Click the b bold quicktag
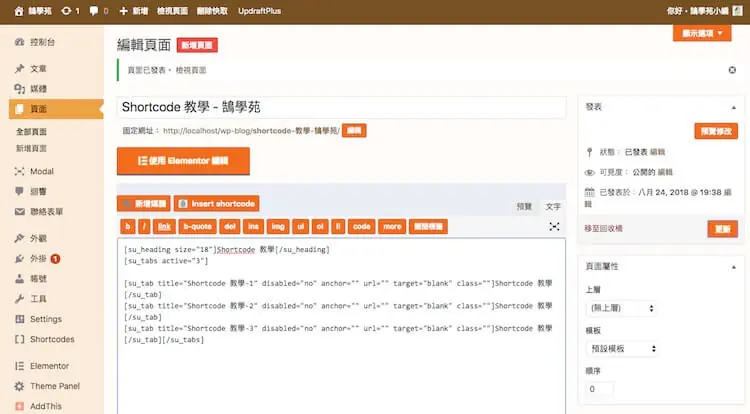The height and width of the screenshot is (414, 750). 127,227
